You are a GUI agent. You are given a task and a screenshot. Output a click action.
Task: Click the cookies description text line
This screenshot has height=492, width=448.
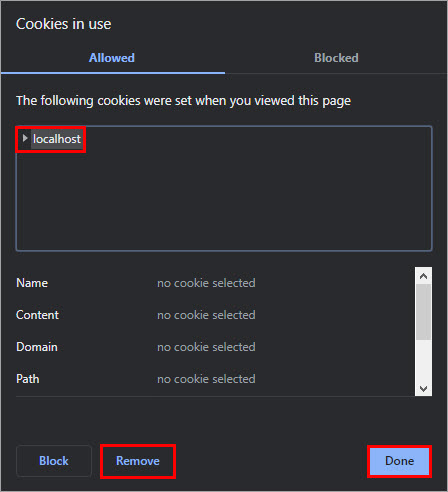tap(183, 101)
